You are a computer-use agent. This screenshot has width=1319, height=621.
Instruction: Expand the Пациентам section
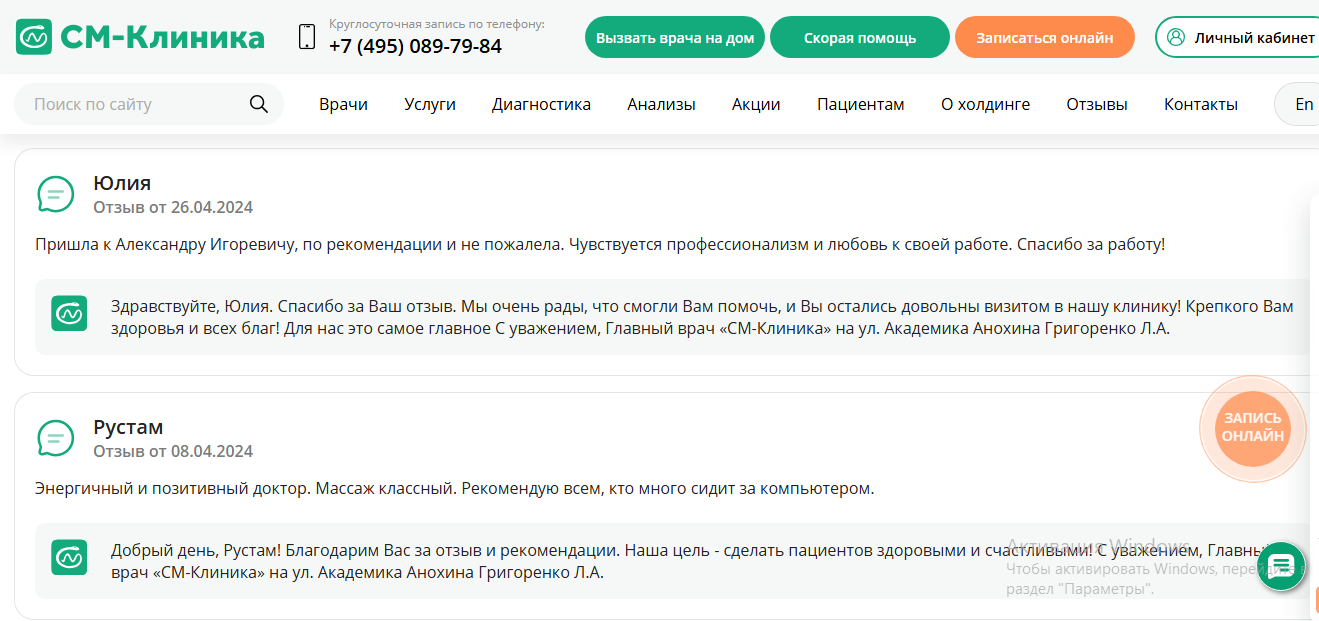(x=860, y=103)
